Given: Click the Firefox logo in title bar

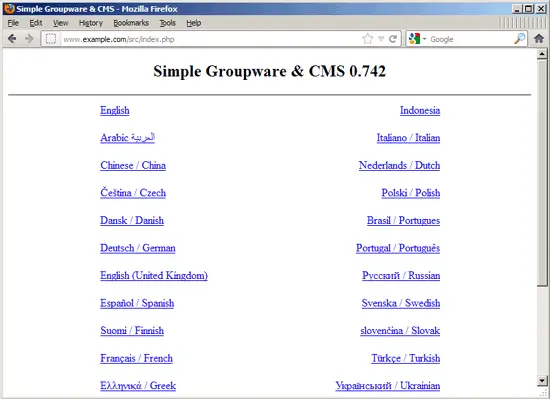Looking at the screenshot, I should click(9, 8).
